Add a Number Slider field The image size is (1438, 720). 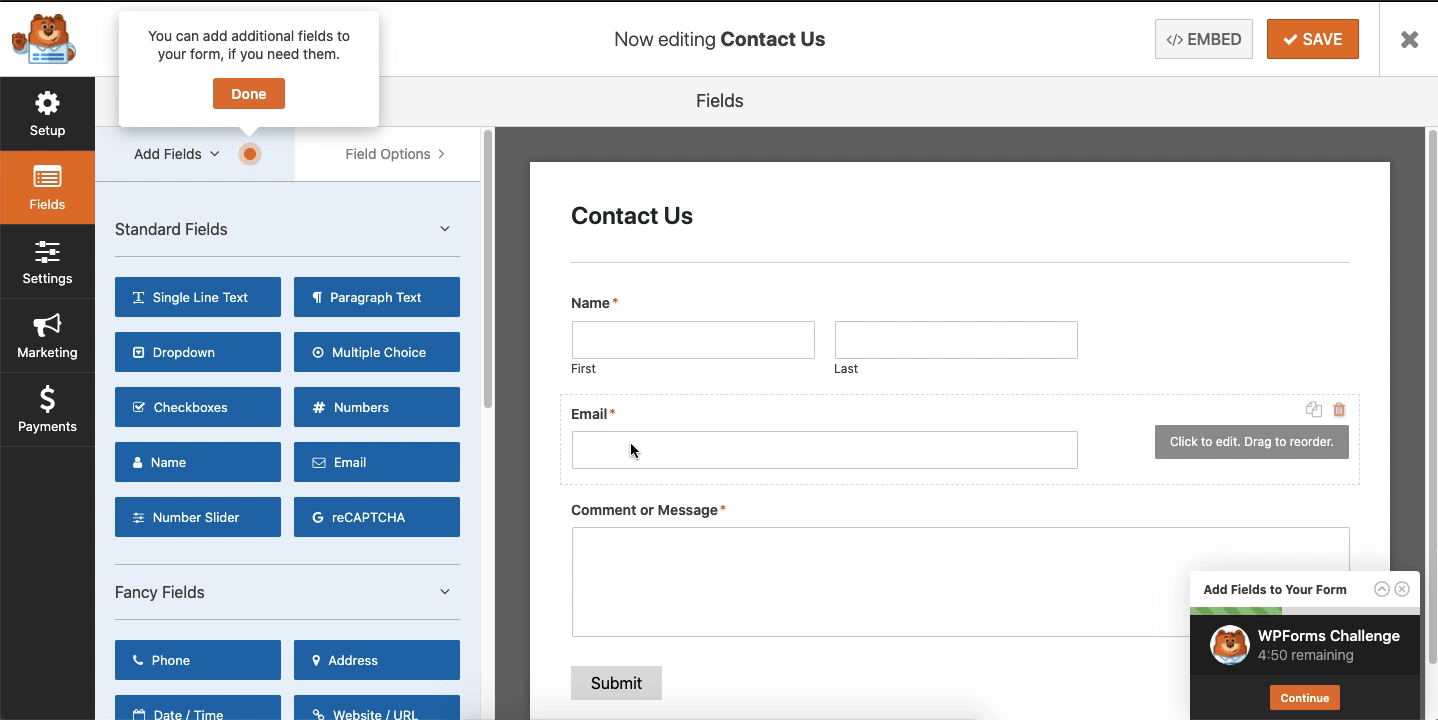[198, 517]
